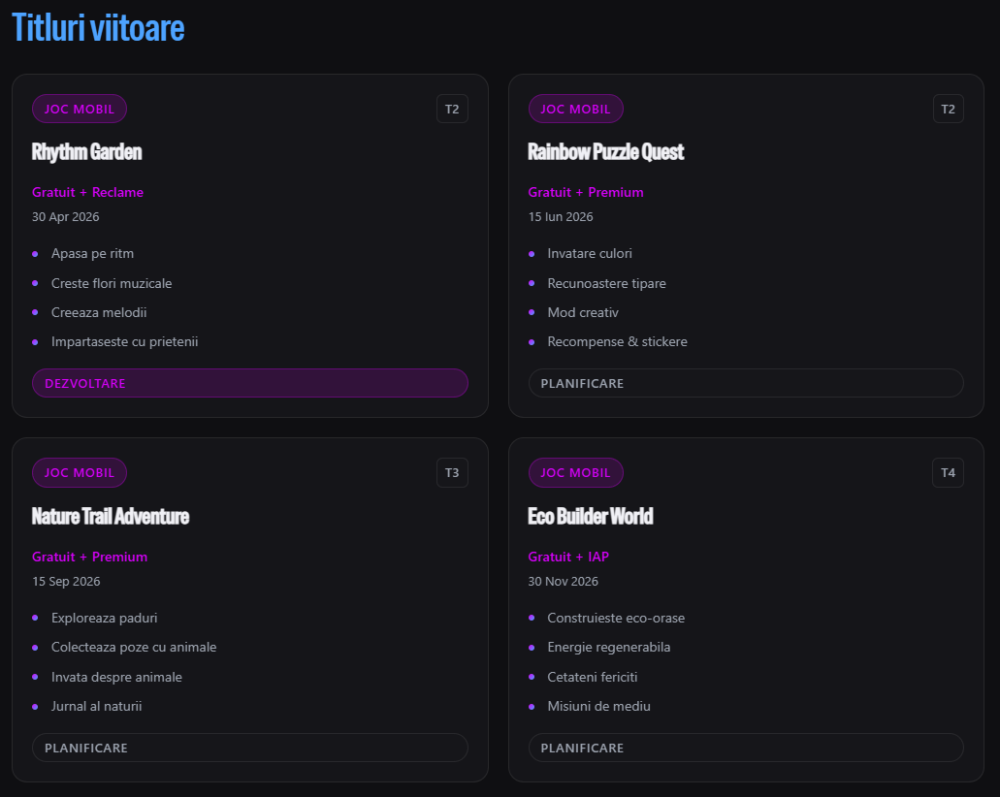Select T2 badge on Rhythm Garden card
1000x797 pixels.
point(452,109)
